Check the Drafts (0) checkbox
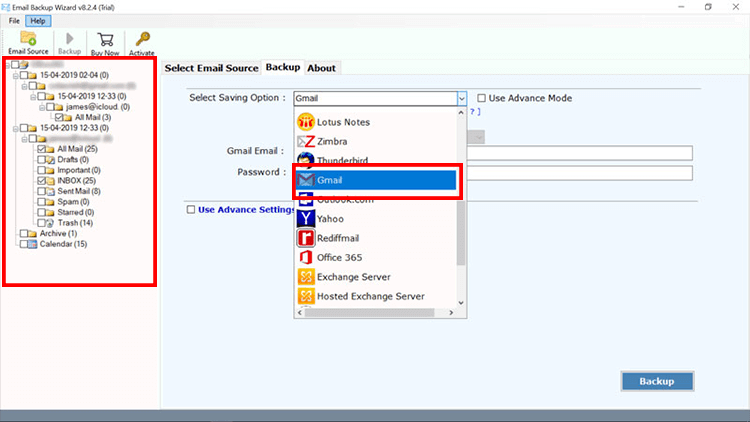Image resolution: width=750 pixels, height=422 pixels. [x=42, y=160]
